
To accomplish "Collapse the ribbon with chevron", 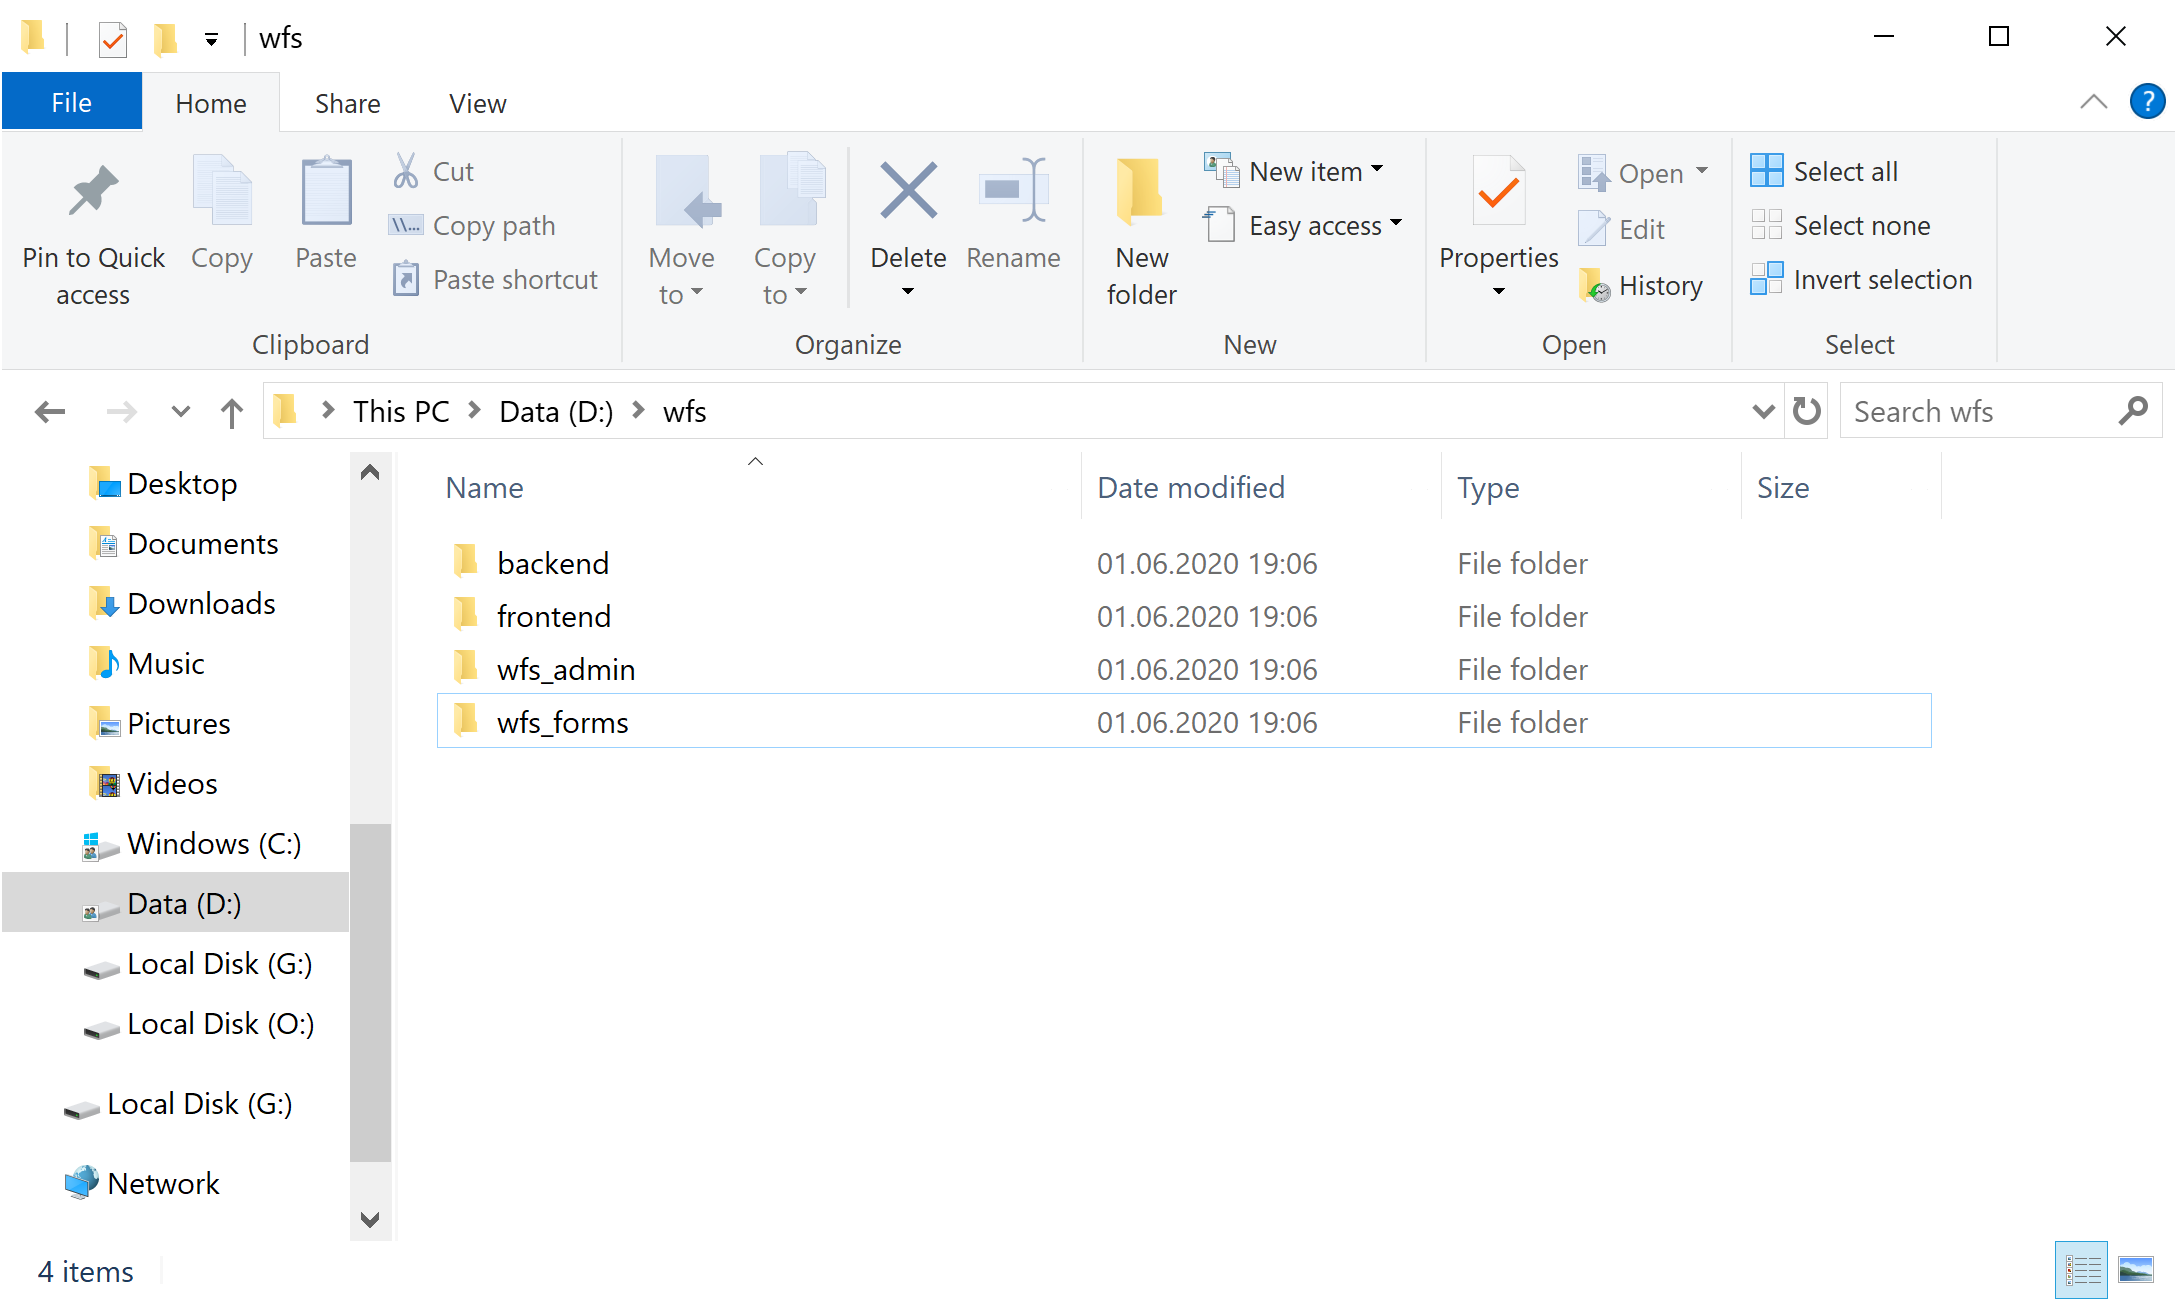I will [2093, 102].
